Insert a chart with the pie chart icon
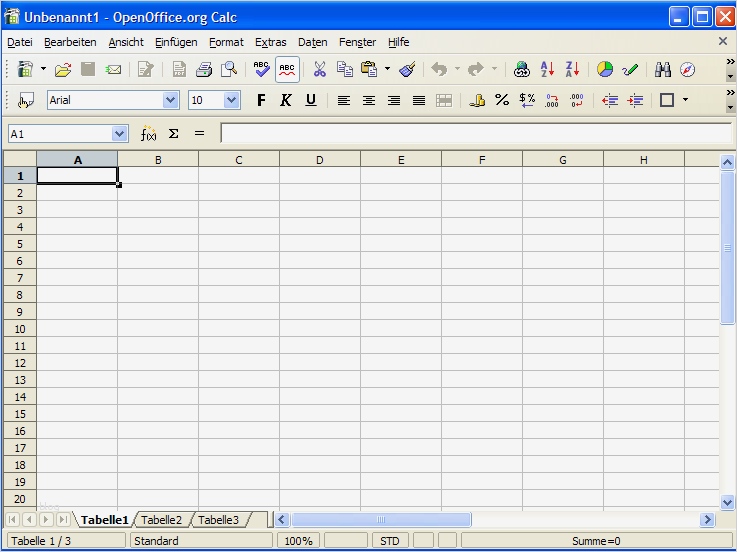The image size is (737, 552). click(605, 70)
